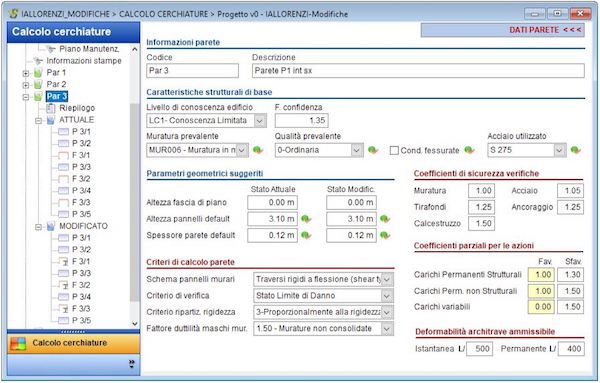The width and height of the screenshot is (600, 383).
Task: Open the Schema pannelli murari dropdown
Action: coord(387,279)
